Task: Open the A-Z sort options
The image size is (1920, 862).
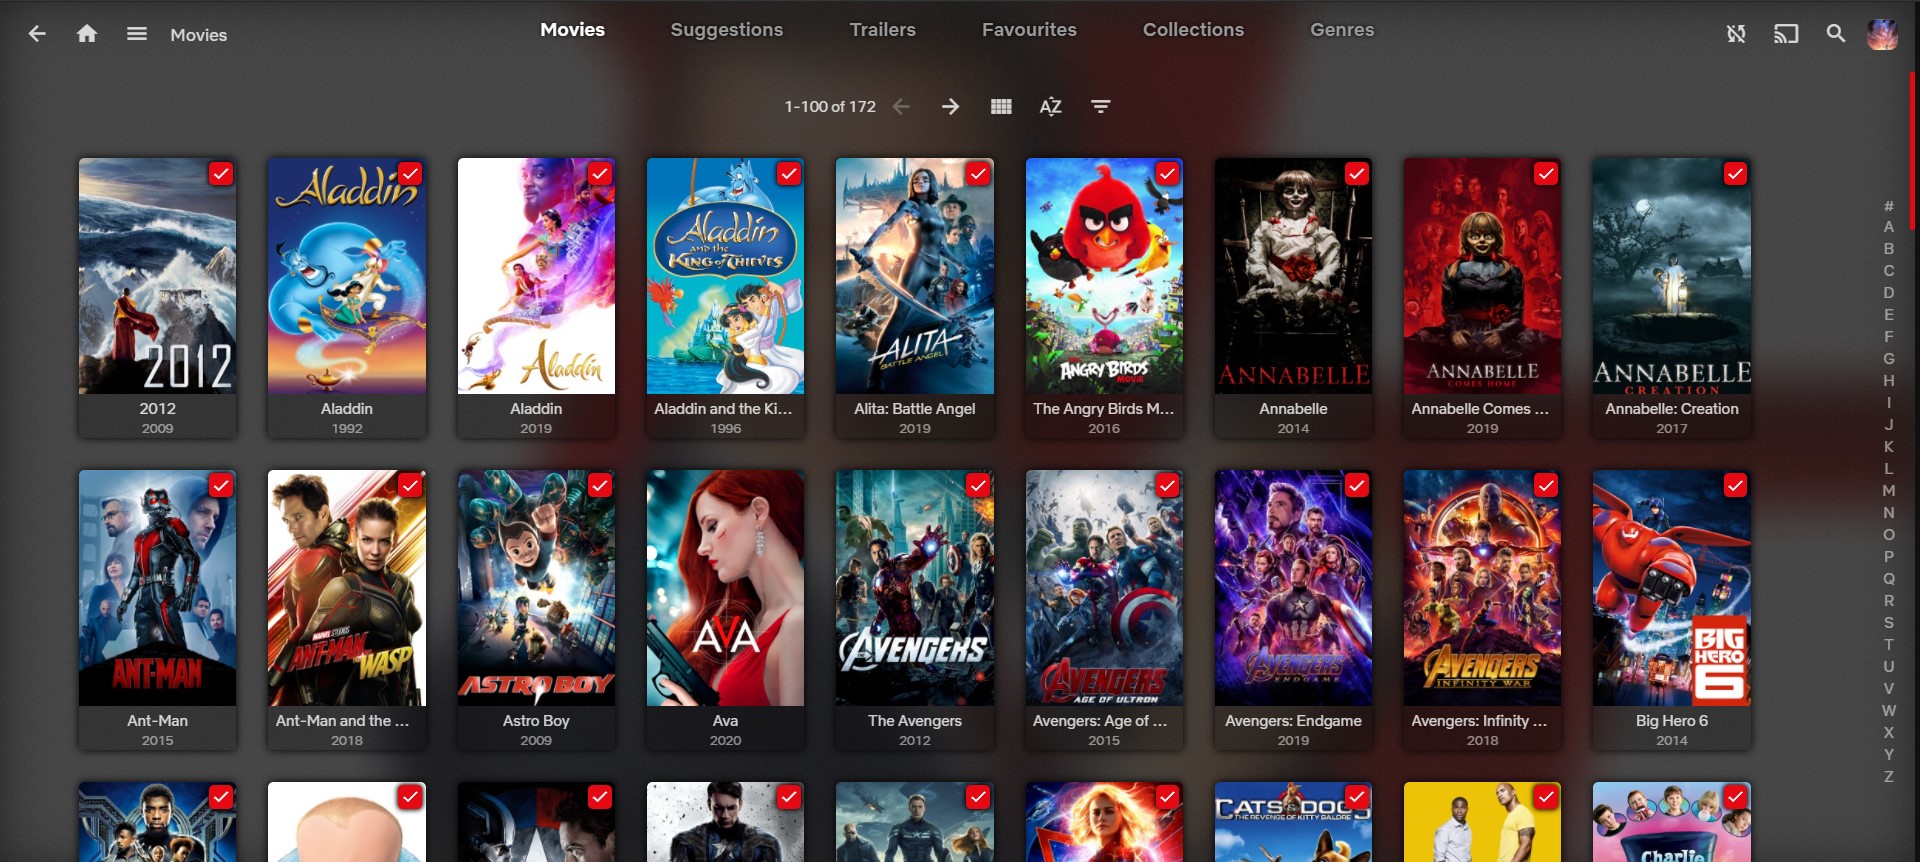Action: [1050, 106]
